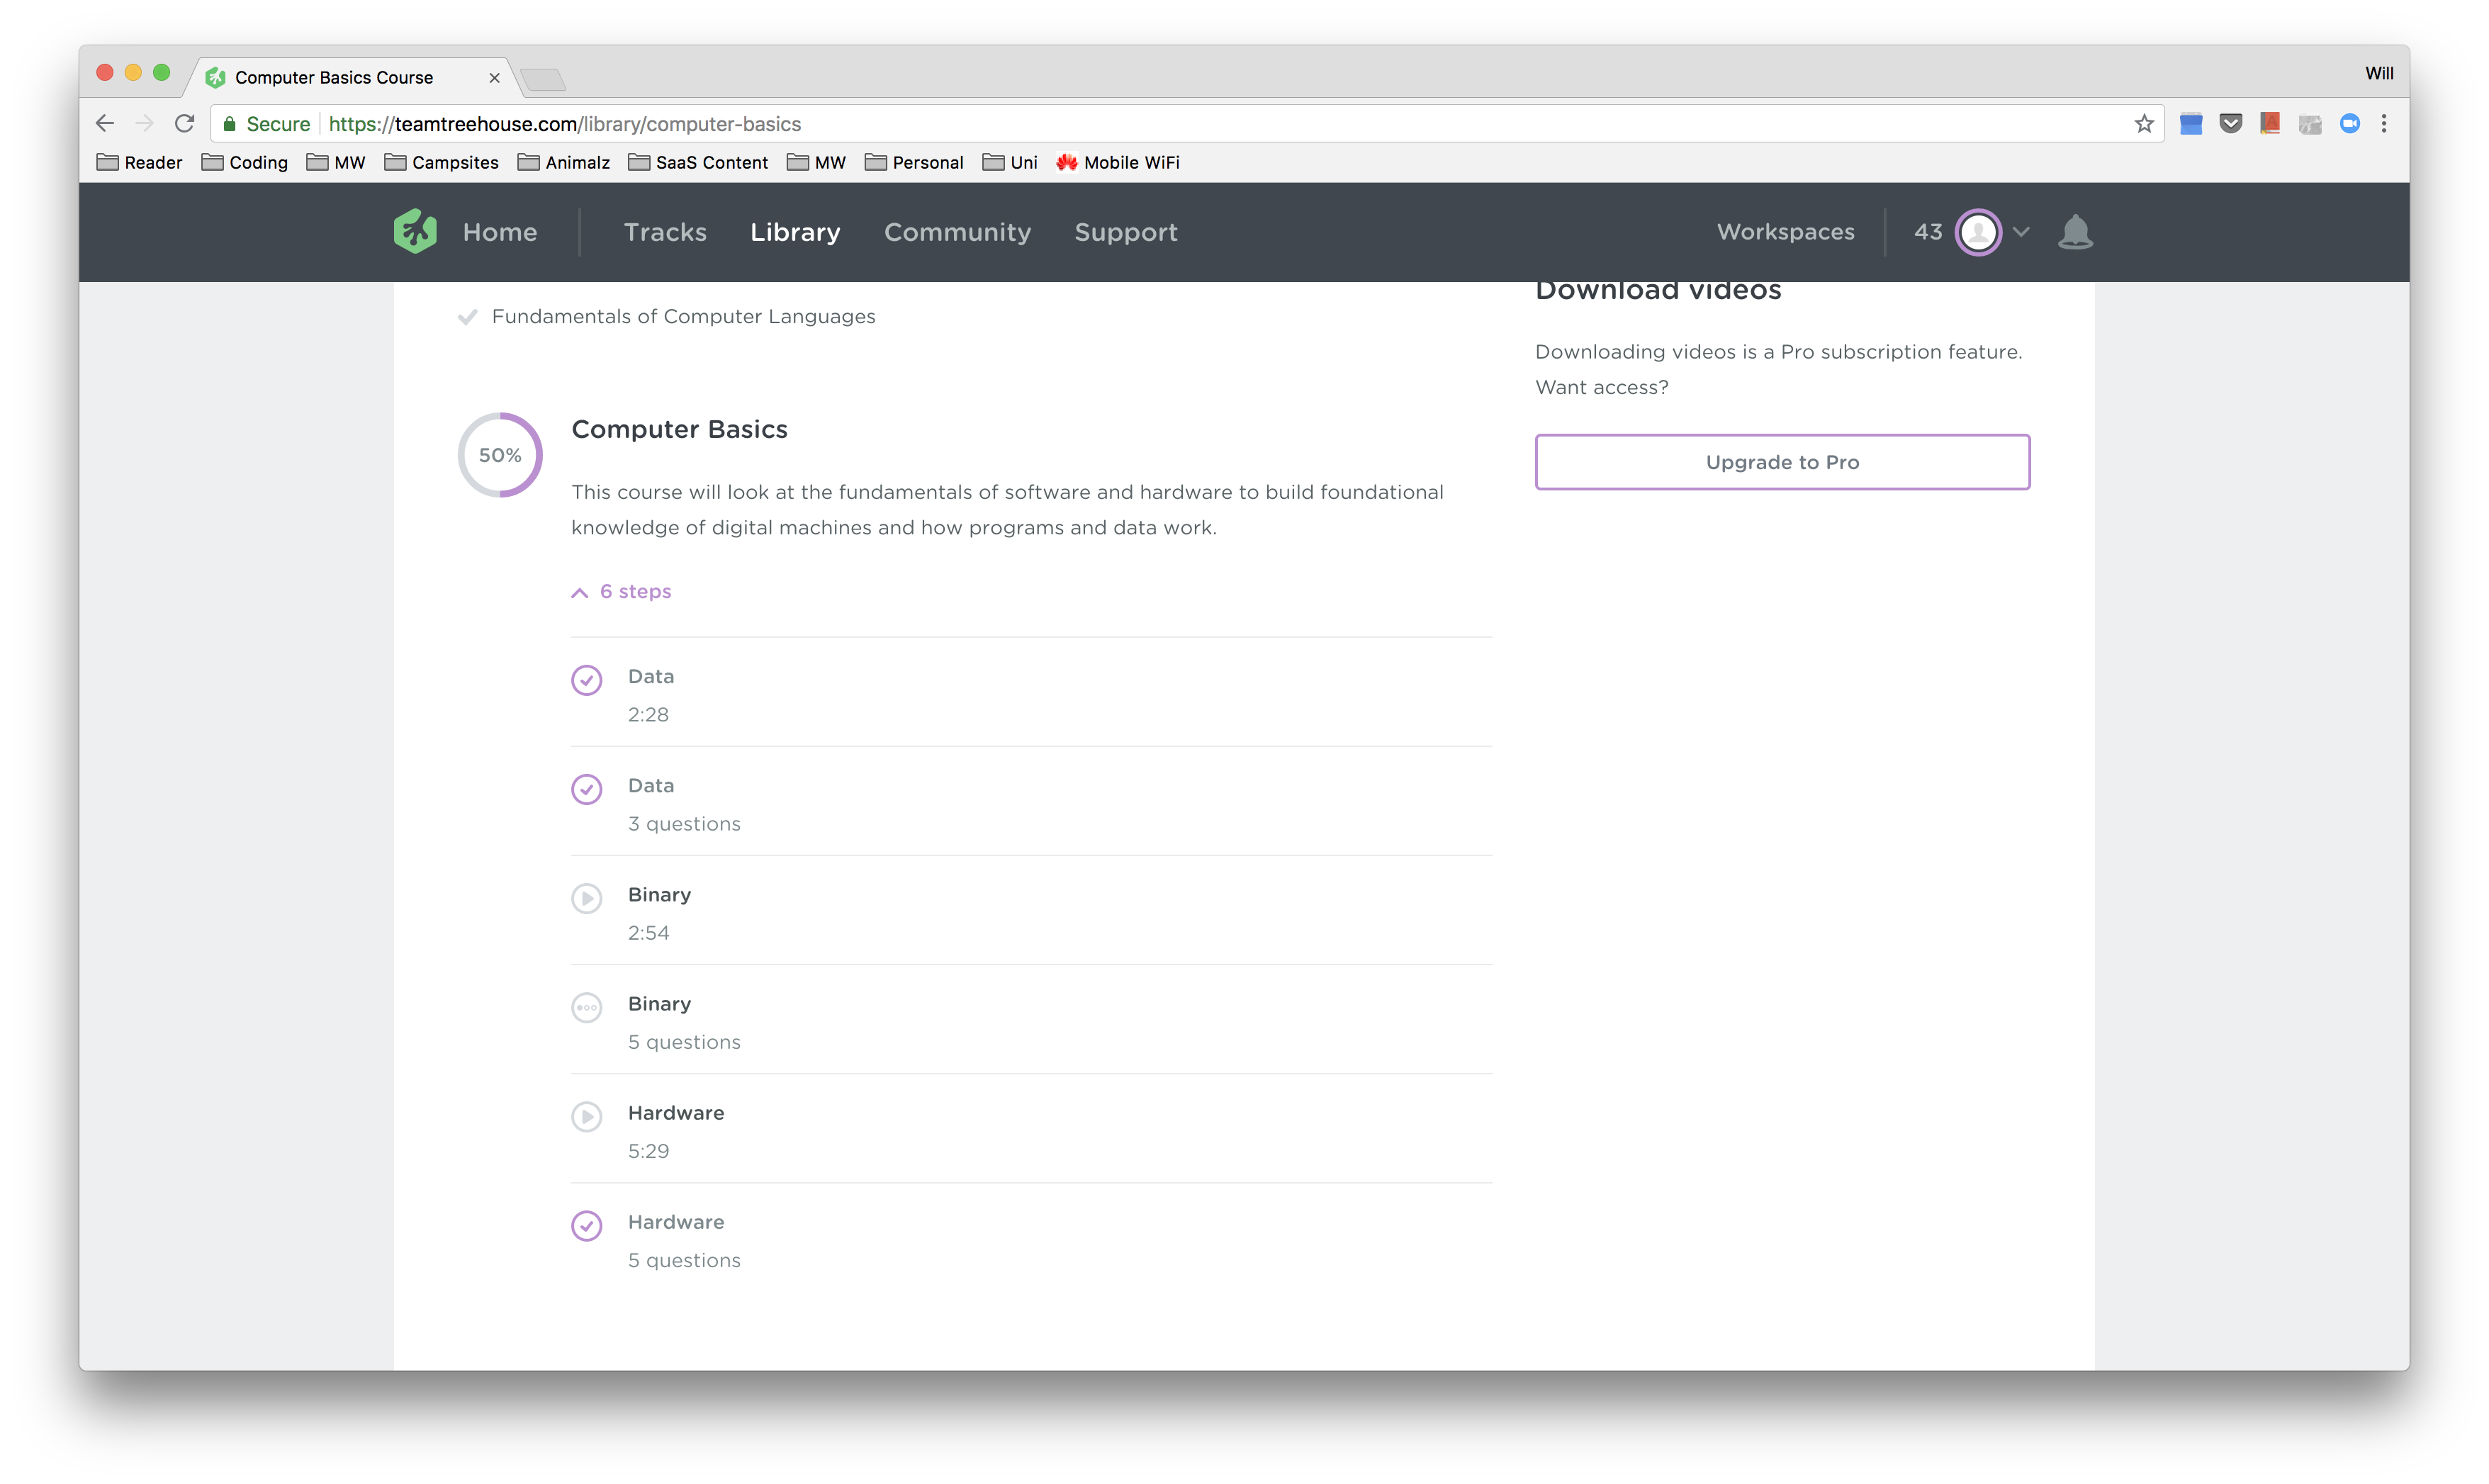2489x1484 pixels.
Task: Click the Pocket extension icon
Action: pyautogui.click(x=2230, y=124)
